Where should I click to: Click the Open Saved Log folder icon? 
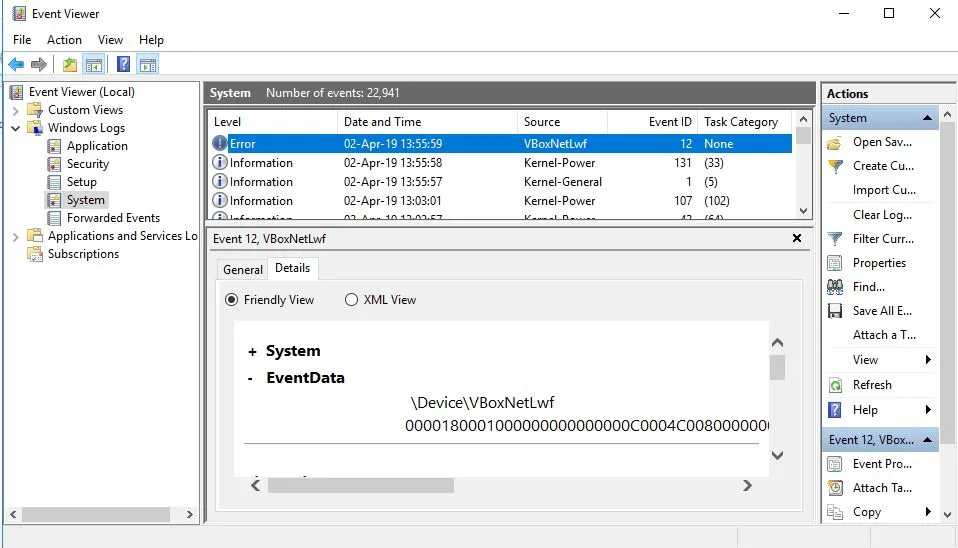(835, 142)
